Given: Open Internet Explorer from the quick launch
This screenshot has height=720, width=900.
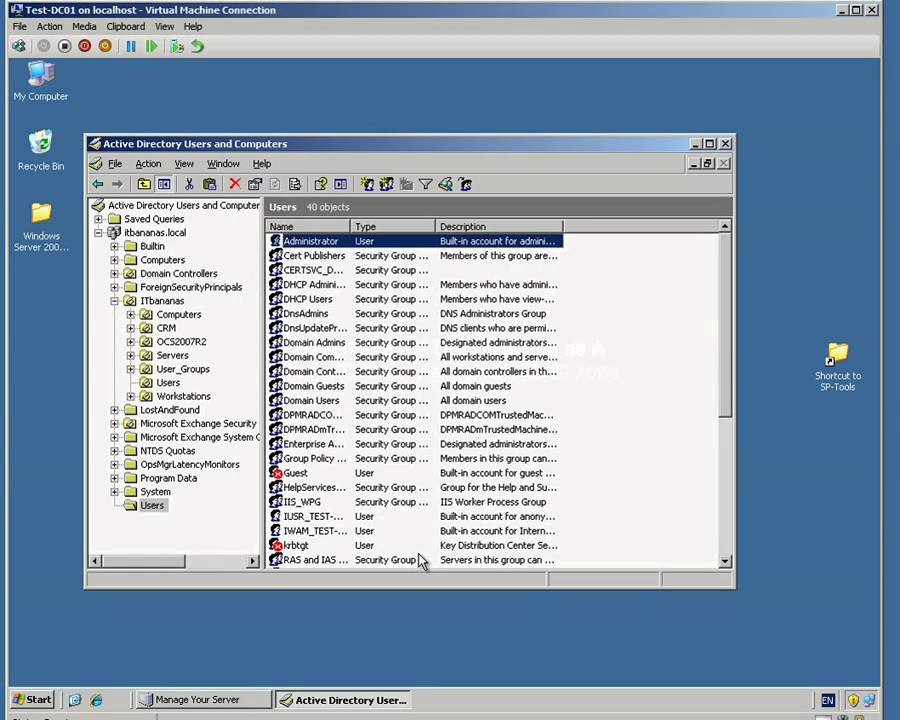Looking at the screenshot, I should tap(96, 699).
